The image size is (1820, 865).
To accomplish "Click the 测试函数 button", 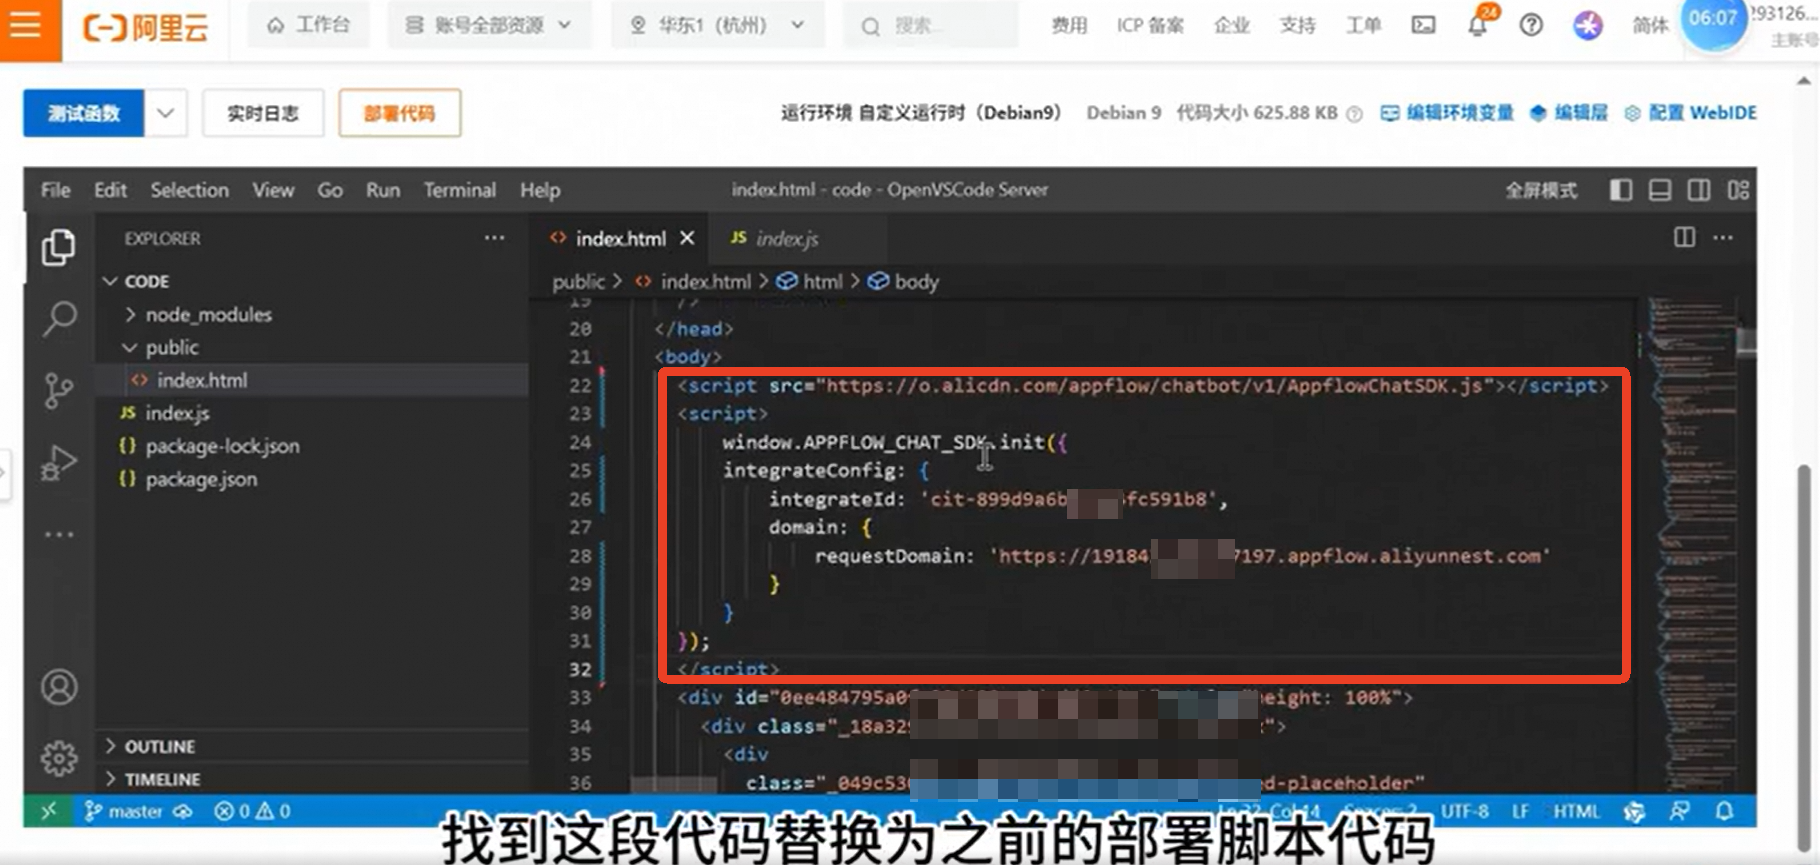I will tap(84, 113).
